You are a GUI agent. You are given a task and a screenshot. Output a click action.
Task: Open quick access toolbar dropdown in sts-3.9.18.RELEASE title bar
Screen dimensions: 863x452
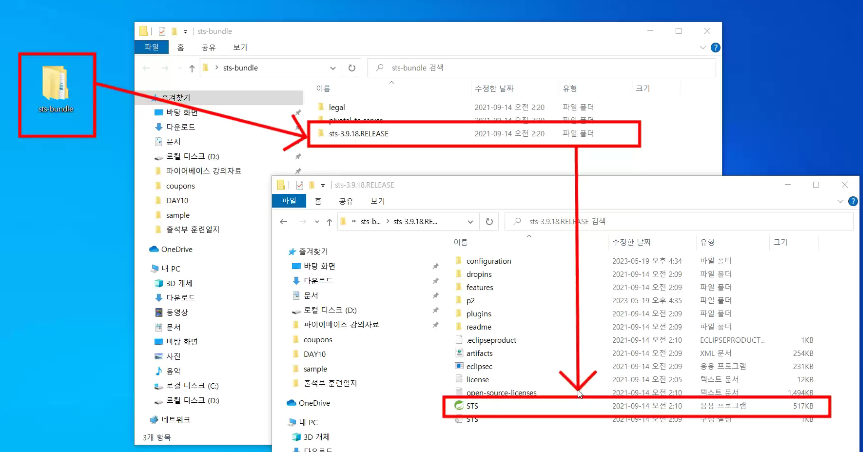323,185
